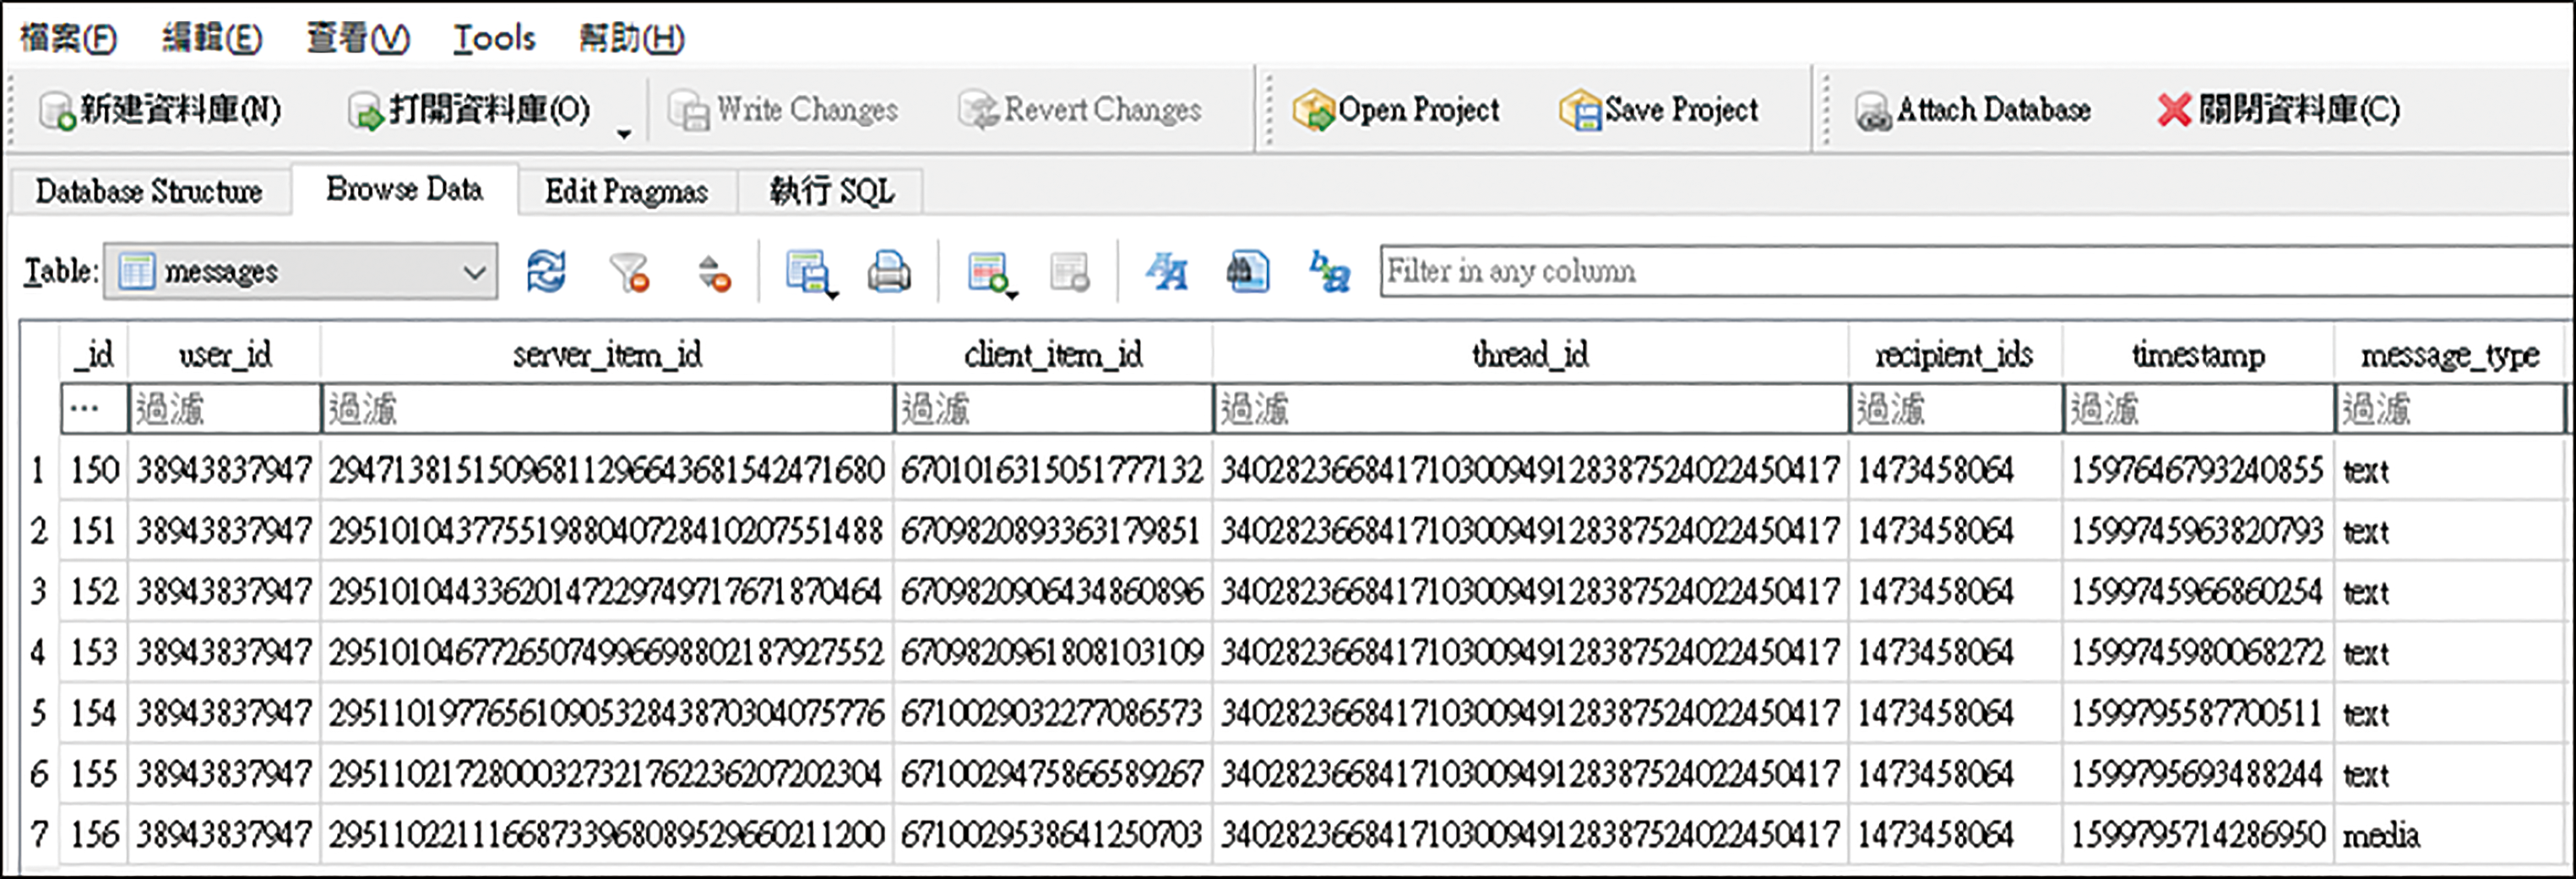Select timestamp cell 1599795587700511

point(2198,713)
